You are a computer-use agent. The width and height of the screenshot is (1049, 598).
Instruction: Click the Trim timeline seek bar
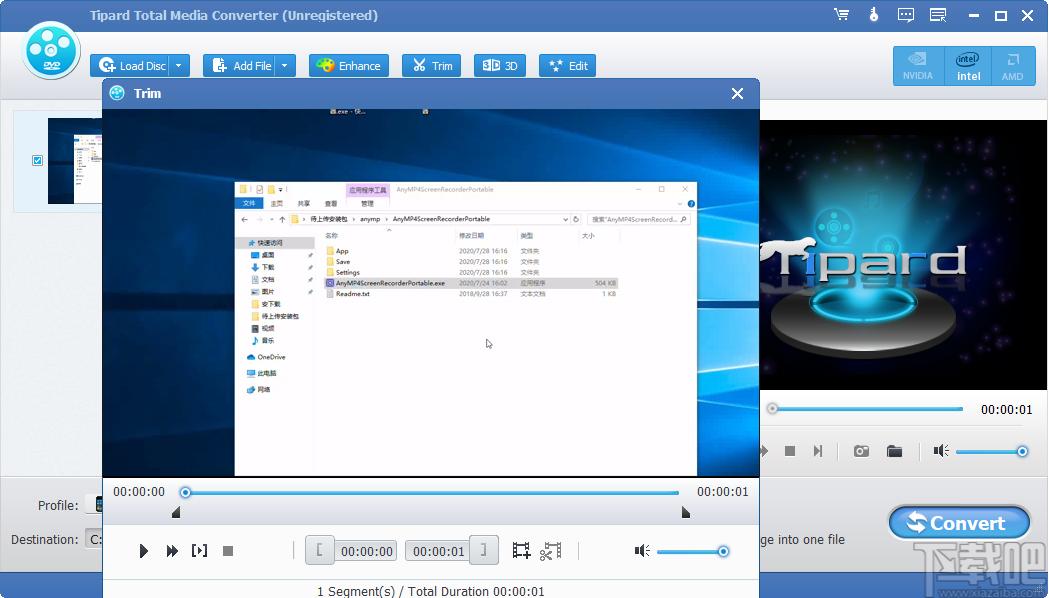pyautogui.click(x=432, y=493)
